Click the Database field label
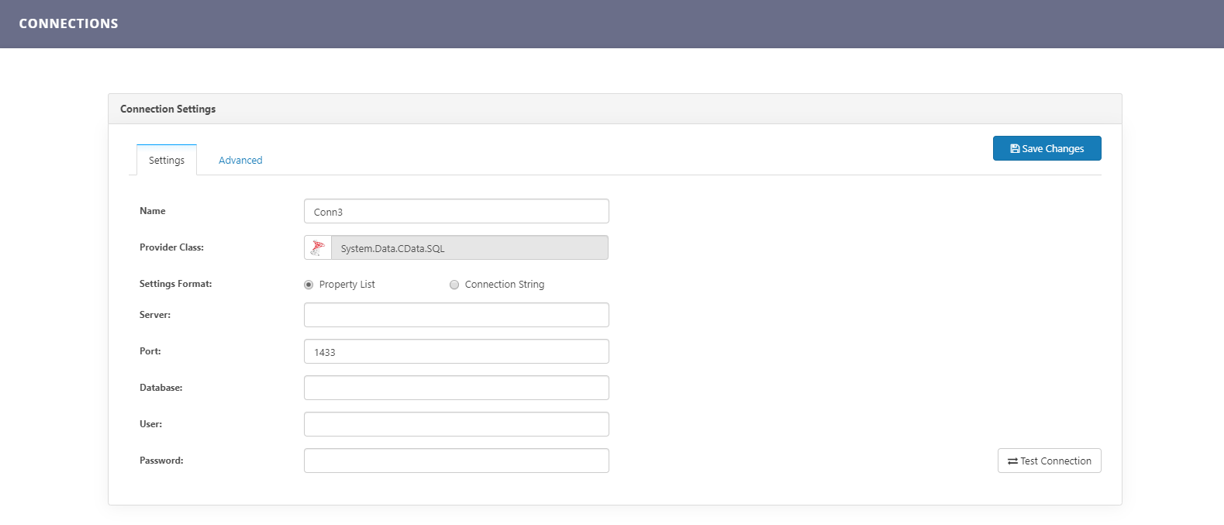1224x525 pixels. (160, 387)
